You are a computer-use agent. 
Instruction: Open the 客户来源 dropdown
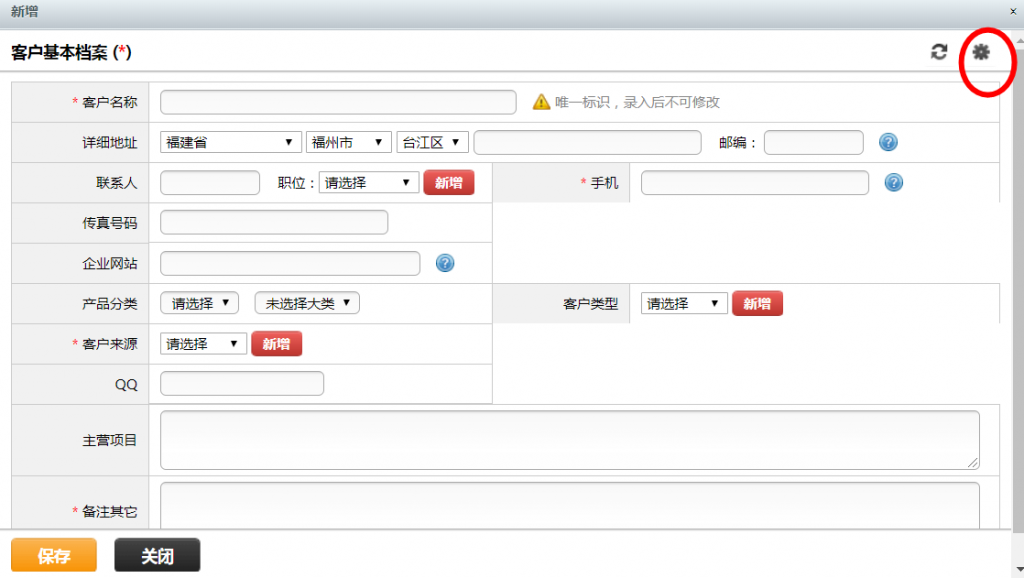[x=203, y=344]
